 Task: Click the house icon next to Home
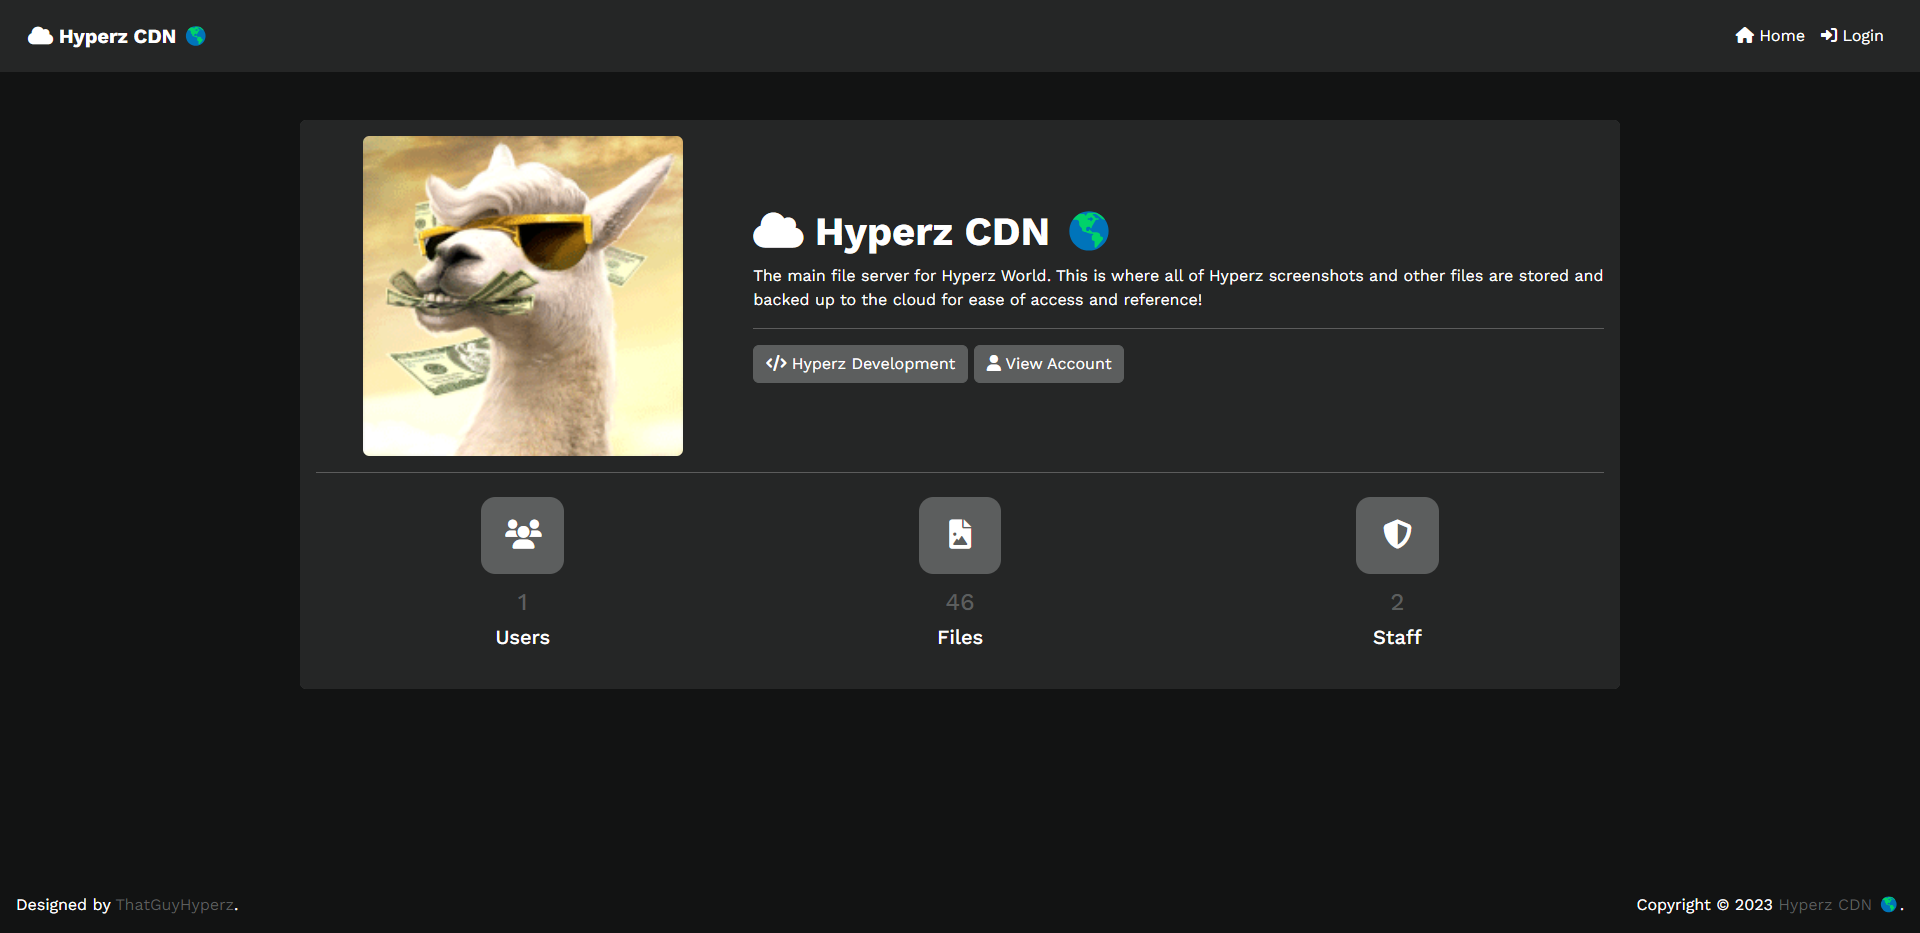pyautogui.click(x=1745, y=36)
